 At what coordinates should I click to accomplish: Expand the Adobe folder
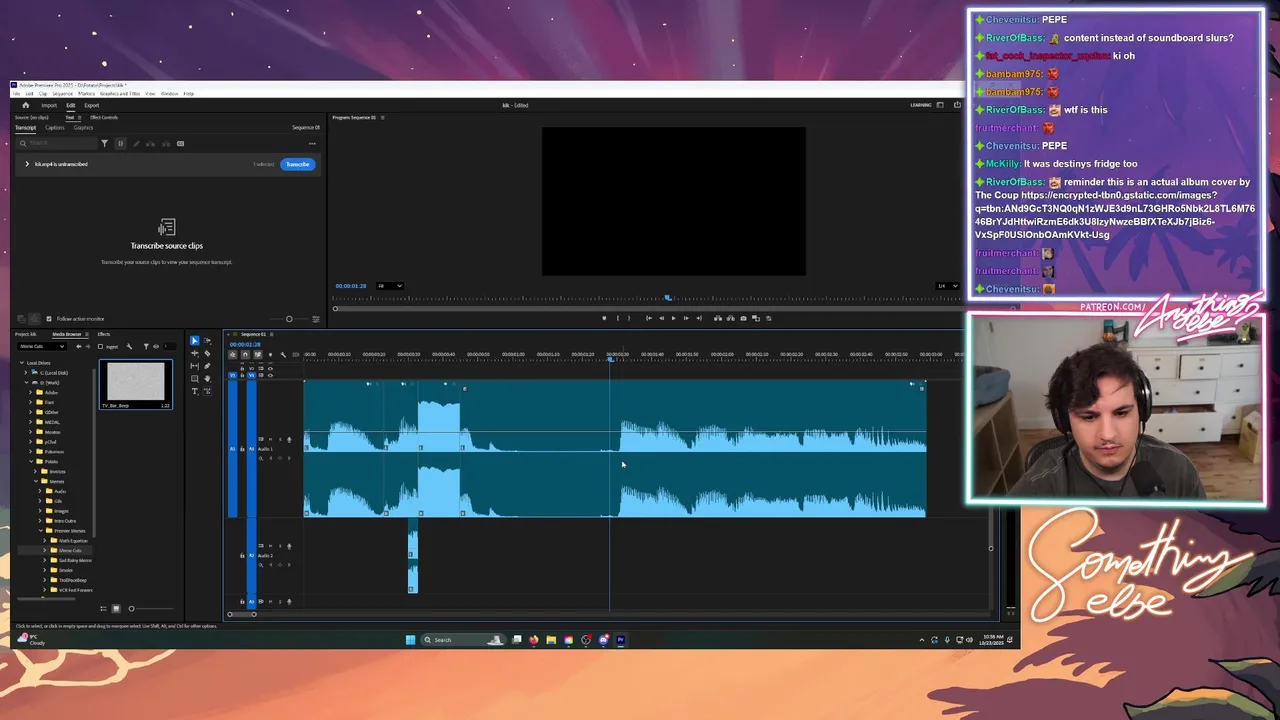point(31,392)
